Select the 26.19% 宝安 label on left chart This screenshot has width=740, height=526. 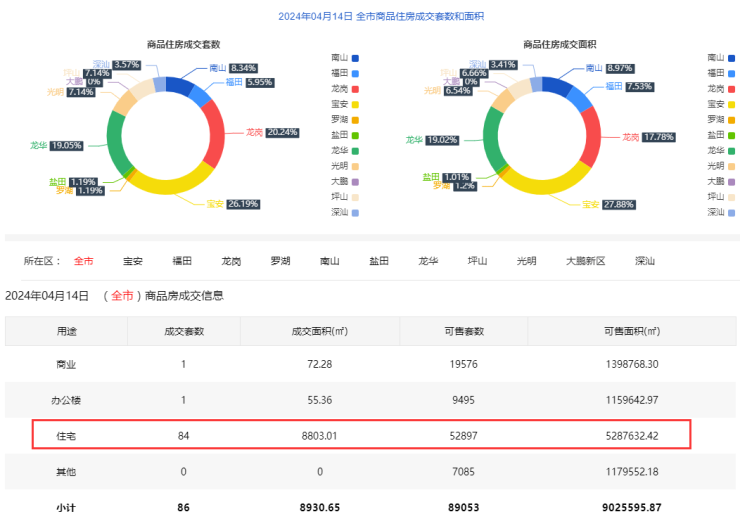click(x=243, y=204)
